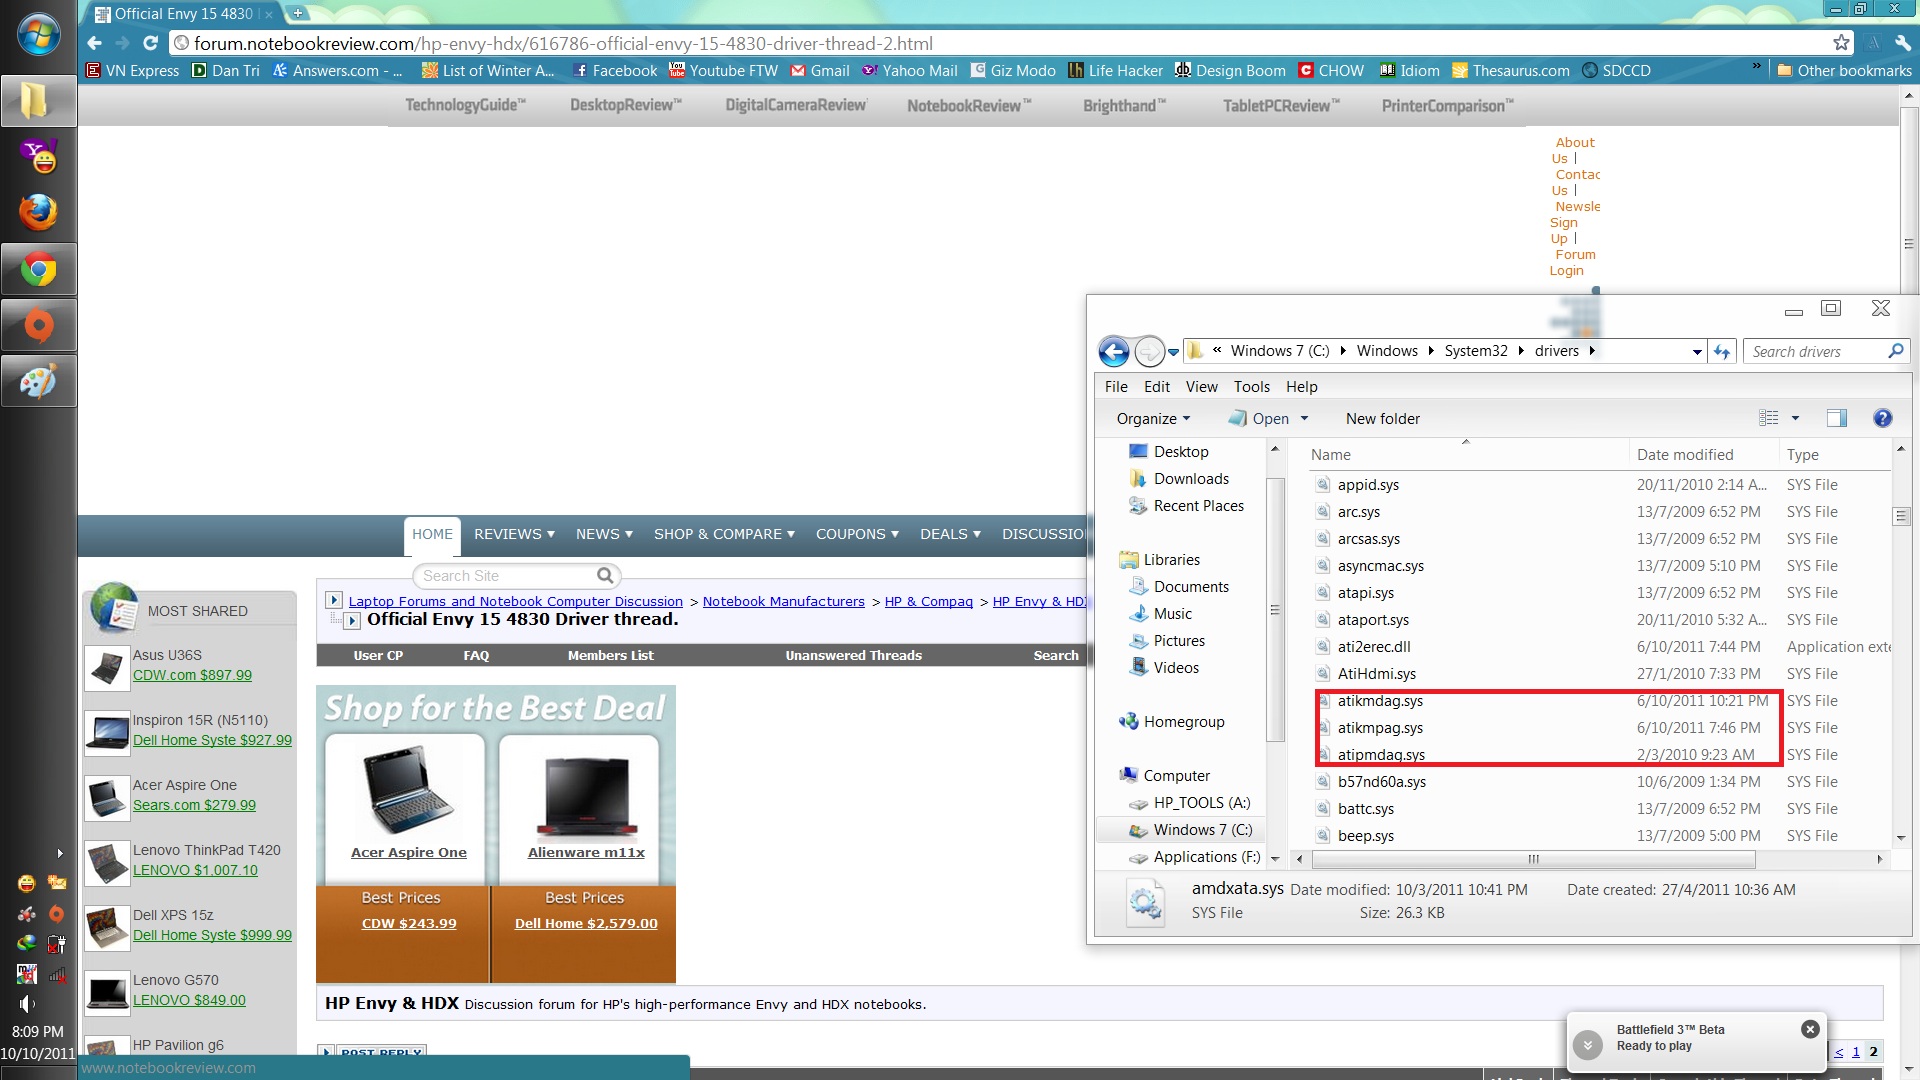This screenshot has height=1080, width=1920.
Task: Open Explorer Help menu
Action: pos(1301,386)
